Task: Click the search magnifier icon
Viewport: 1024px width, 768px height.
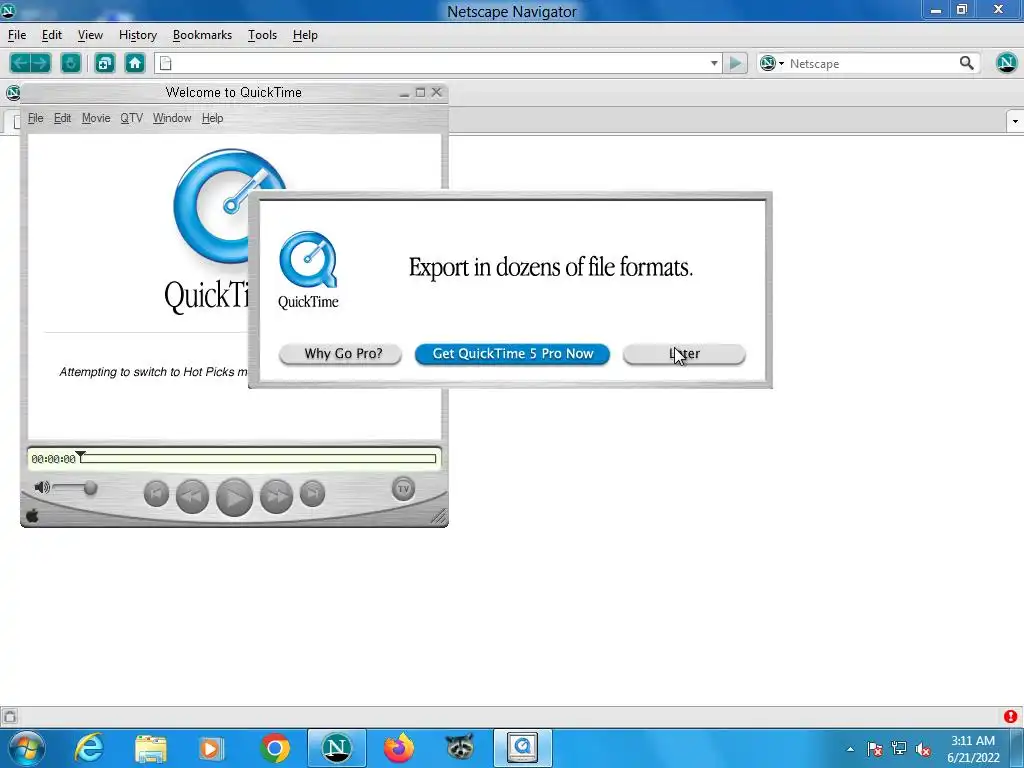Action: click(967, 63)
